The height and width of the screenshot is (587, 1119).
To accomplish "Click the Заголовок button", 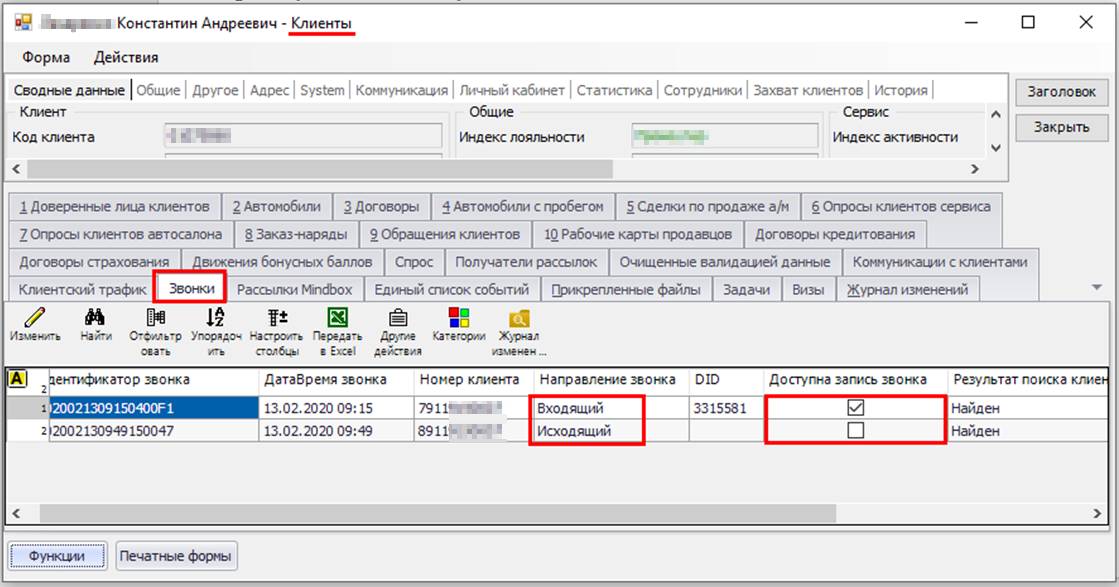I will [x=1062, y=92].
